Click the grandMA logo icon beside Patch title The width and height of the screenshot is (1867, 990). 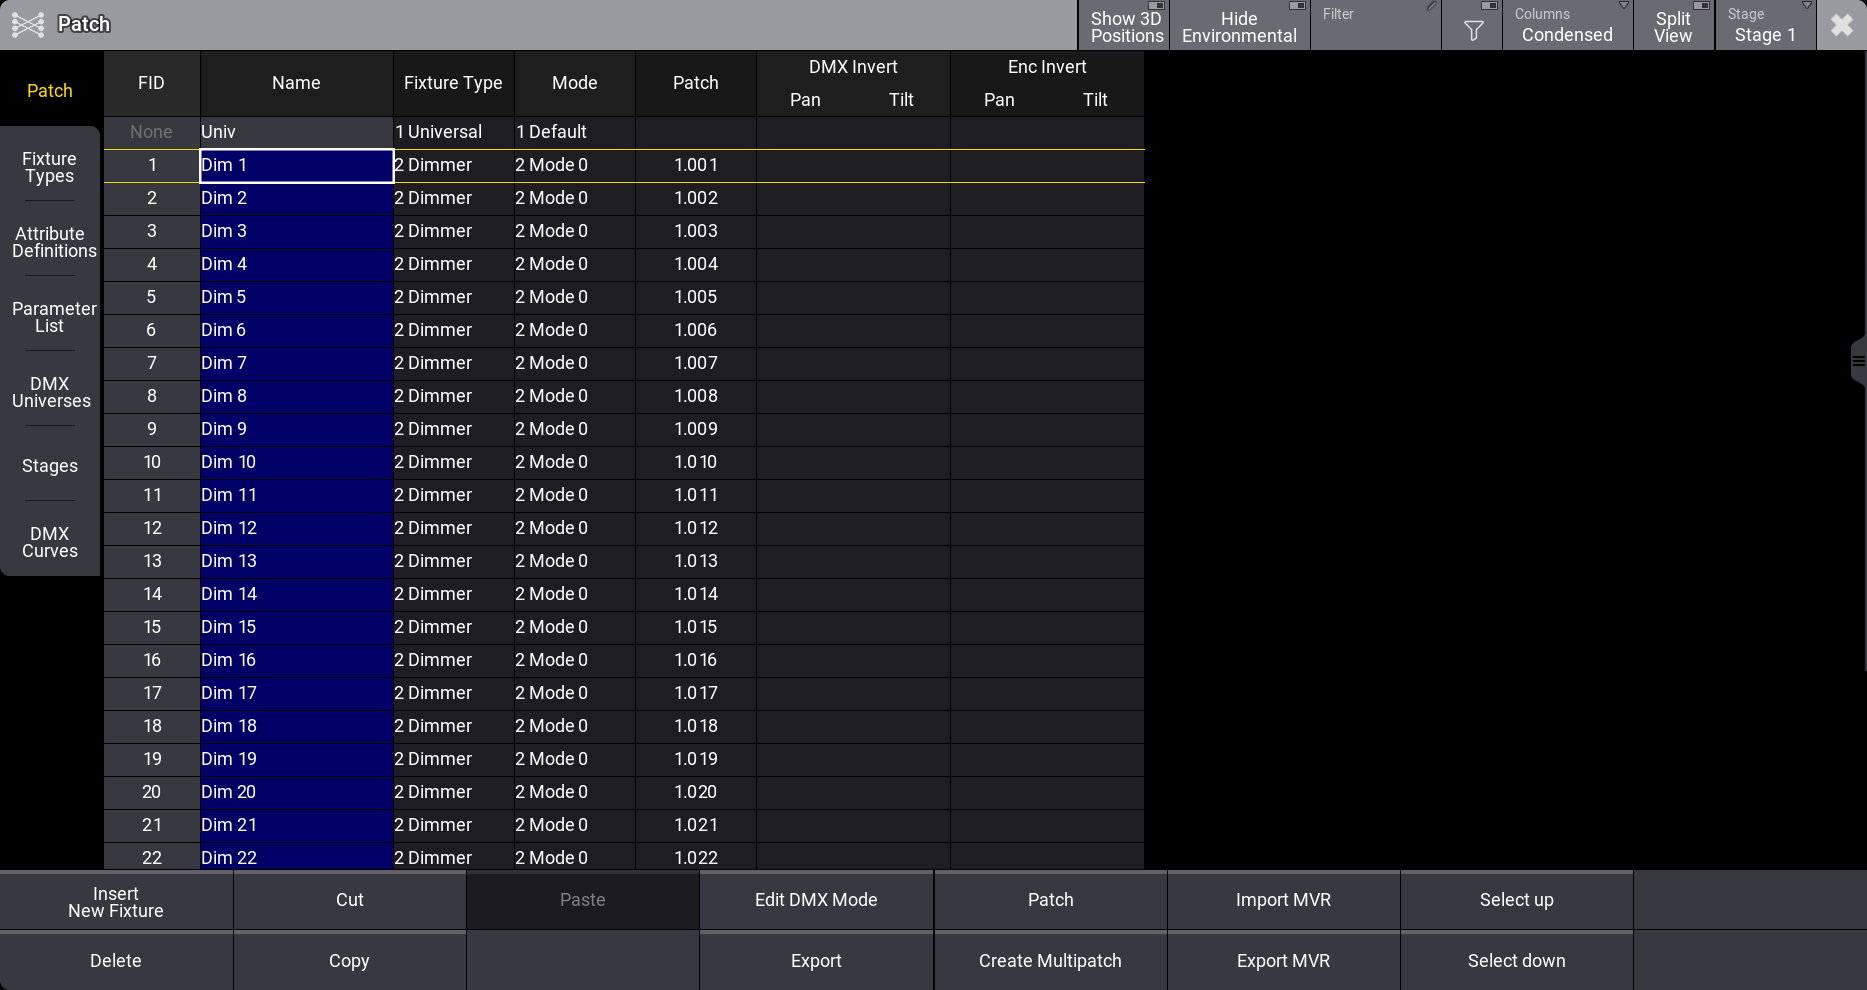point(28,25)
